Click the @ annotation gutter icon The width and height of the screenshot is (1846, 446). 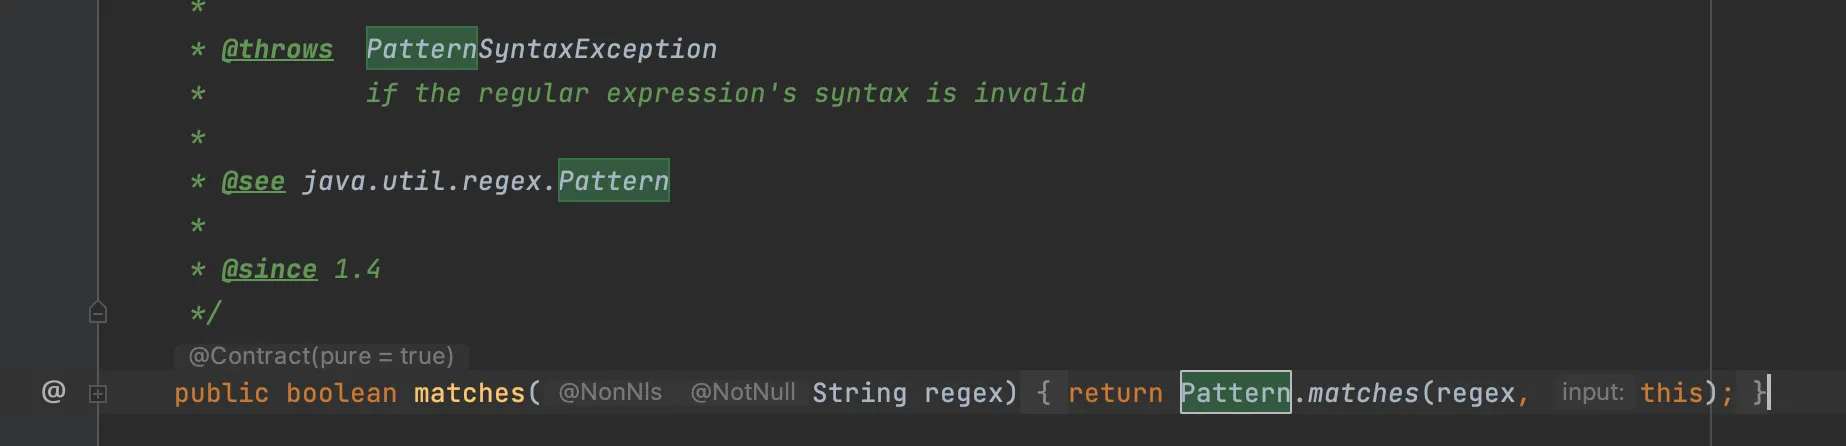pyautogui.click(x=53, y=392)
